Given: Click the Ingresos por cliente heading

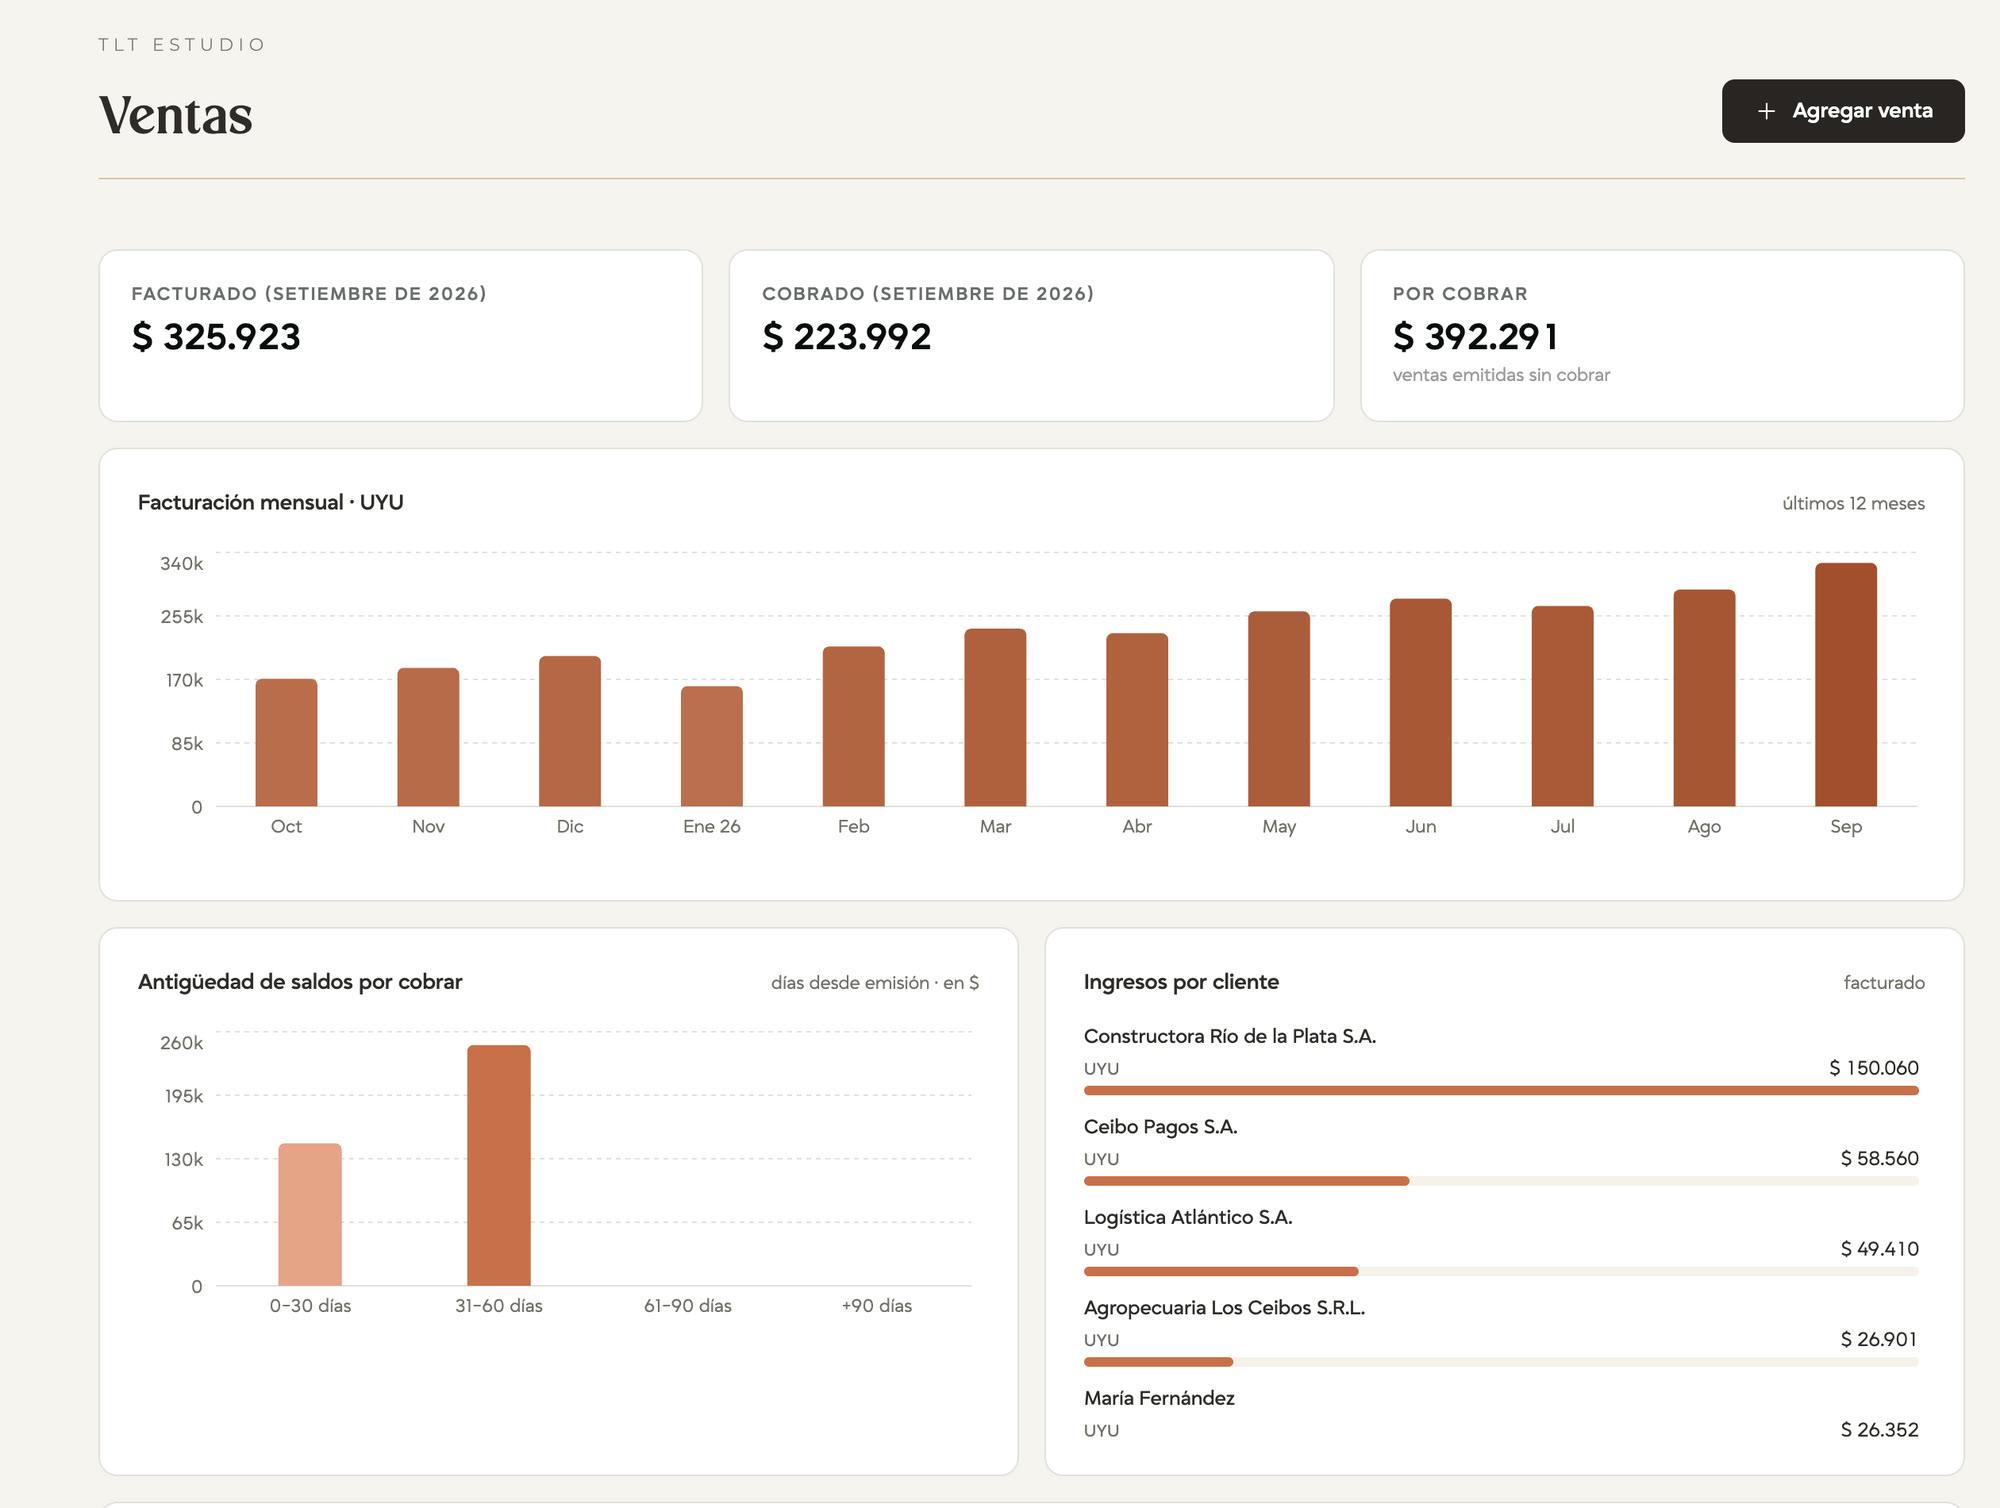Looking at the screenshot, I should (1181, 982).
